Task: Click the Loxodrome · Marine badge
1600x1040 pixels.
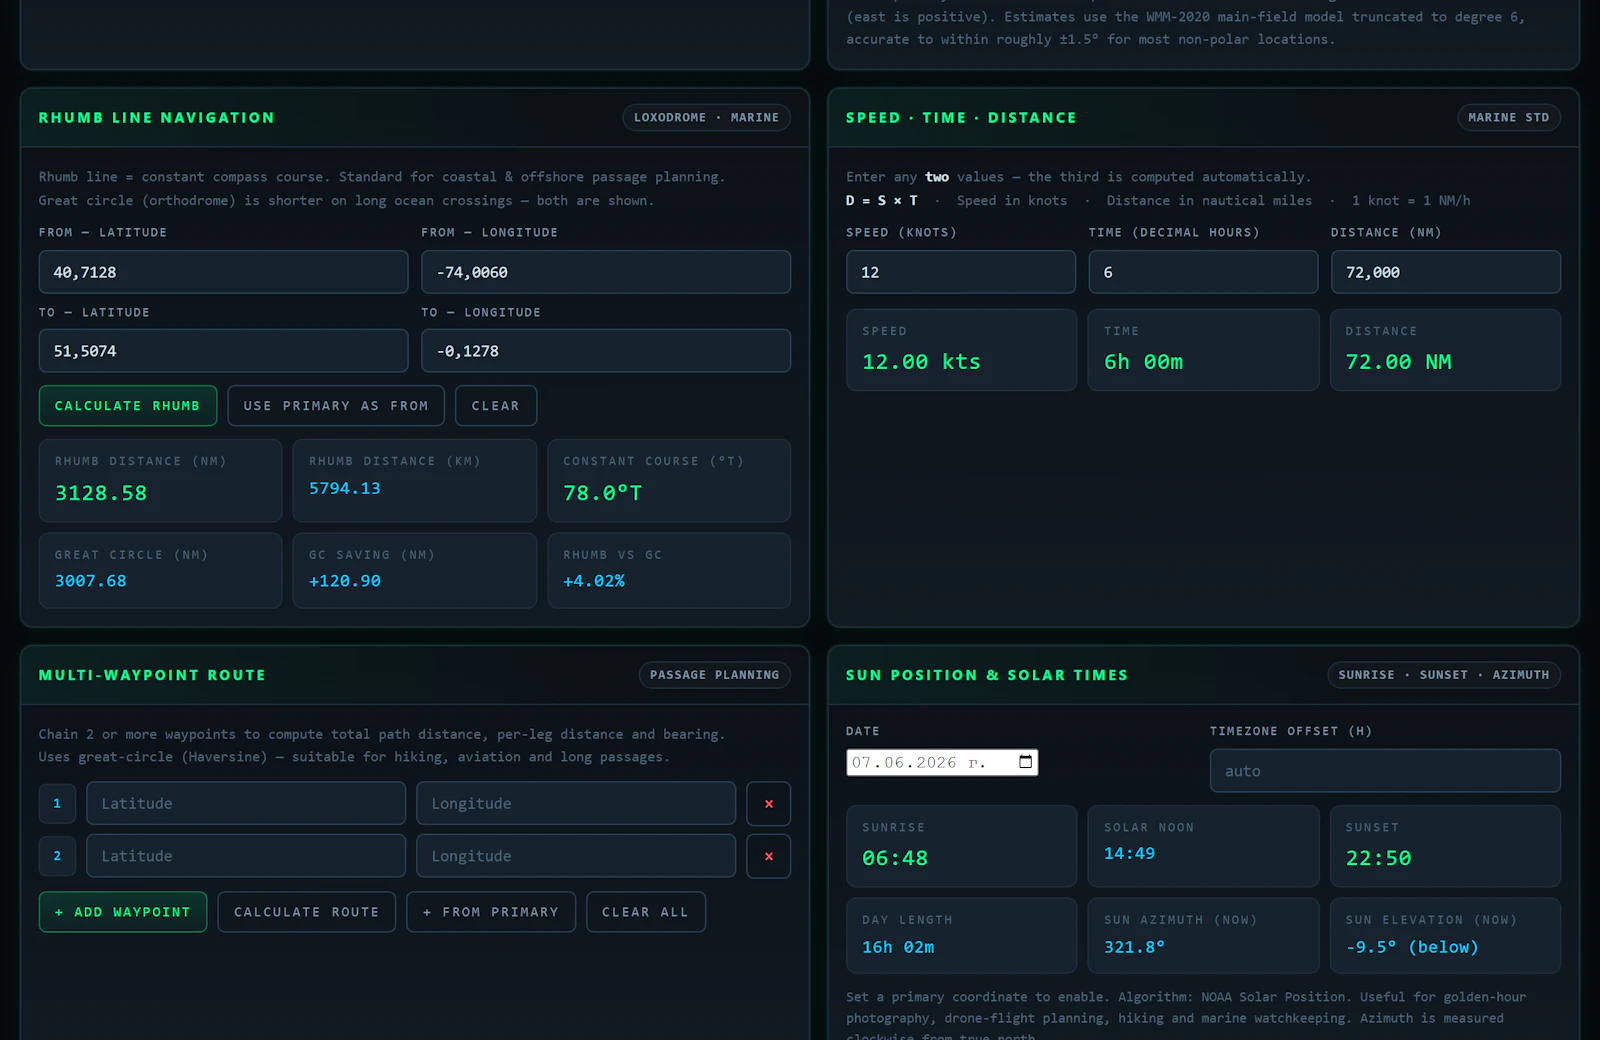Action: click(706, 117)
